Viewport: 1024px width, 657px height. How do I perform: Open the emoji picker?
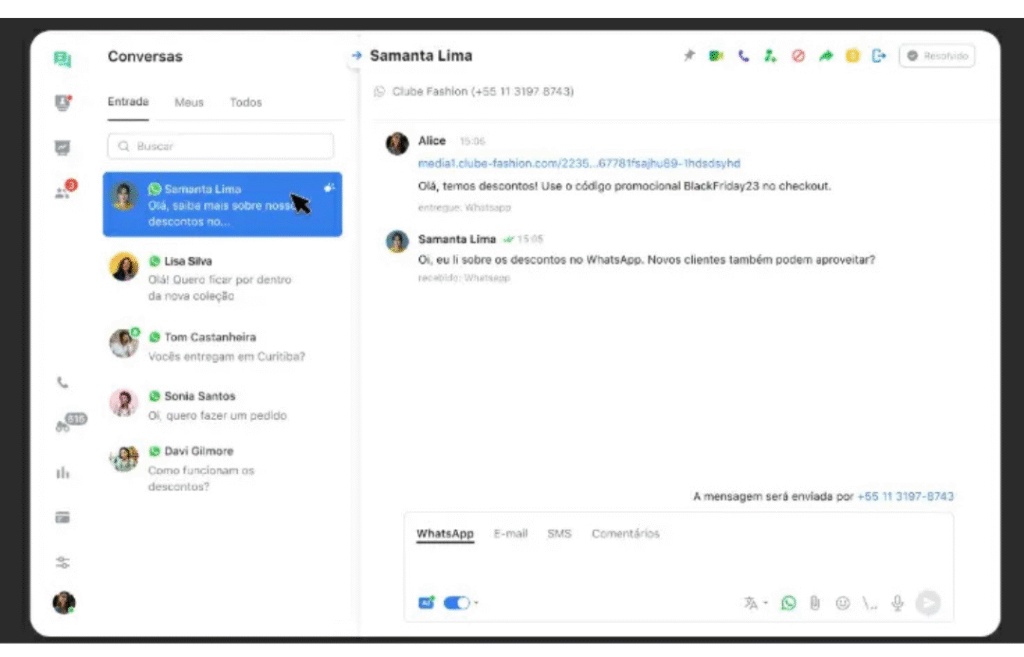[x=842, y=603]
